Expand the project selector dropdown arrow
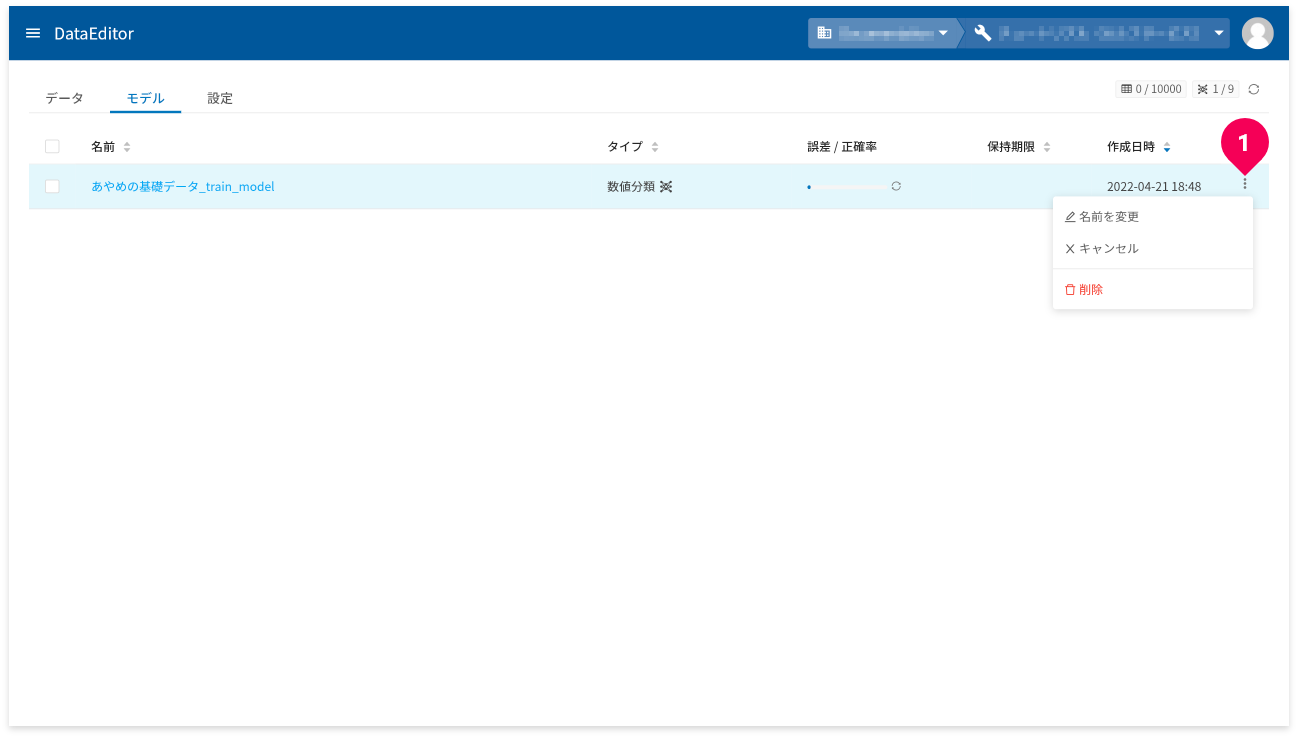The width and height of the screenshot is (1298, 738). tap(1219, 33)
